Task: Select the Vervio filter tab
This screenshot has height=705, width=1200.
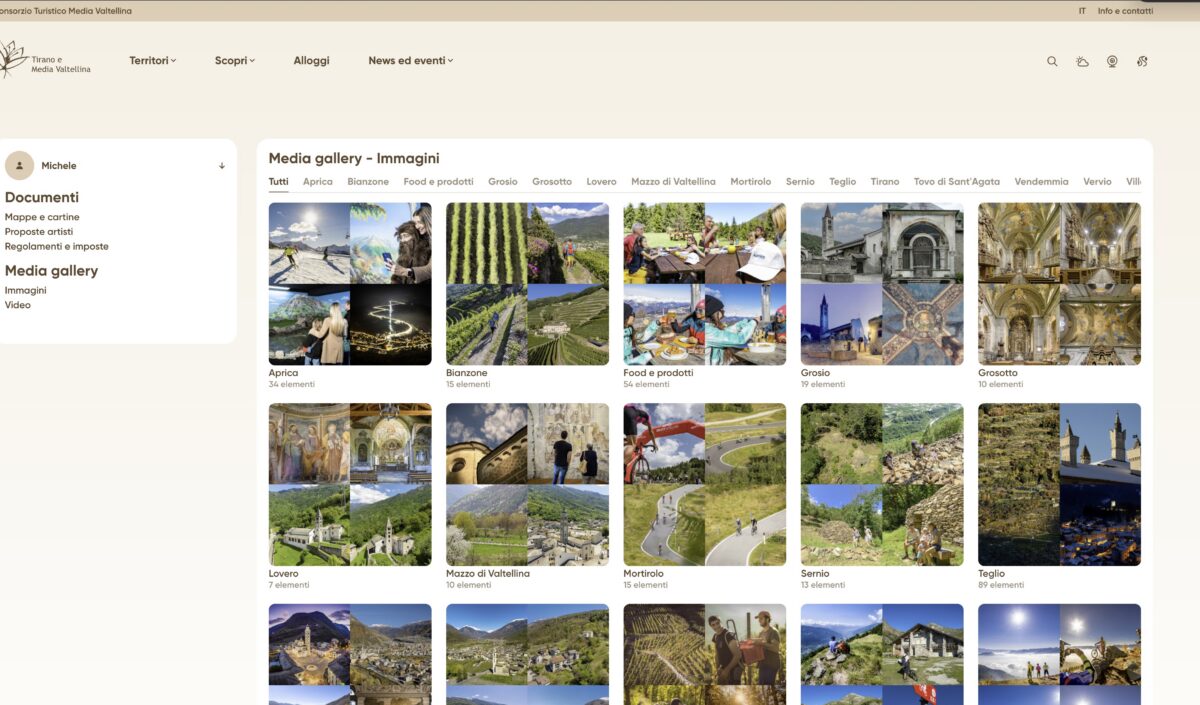Action: point(1097,182)
